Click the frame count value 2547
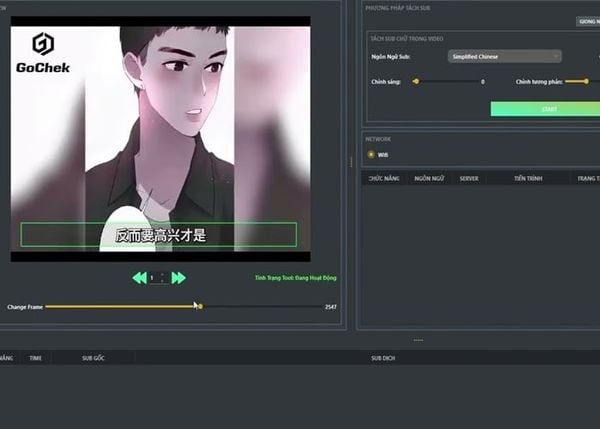This screenshot has height=429, width=600. (331, 307)
